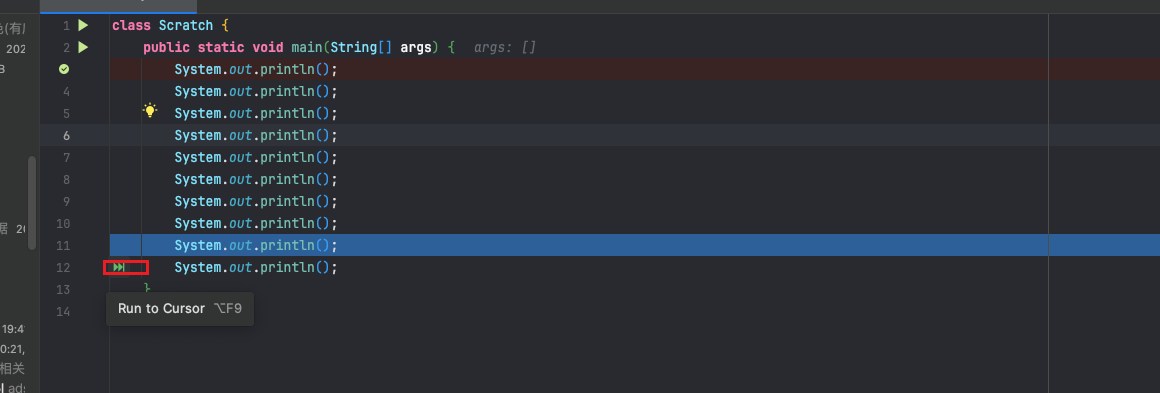Select the active editor tab at top

tap(118, 6)
